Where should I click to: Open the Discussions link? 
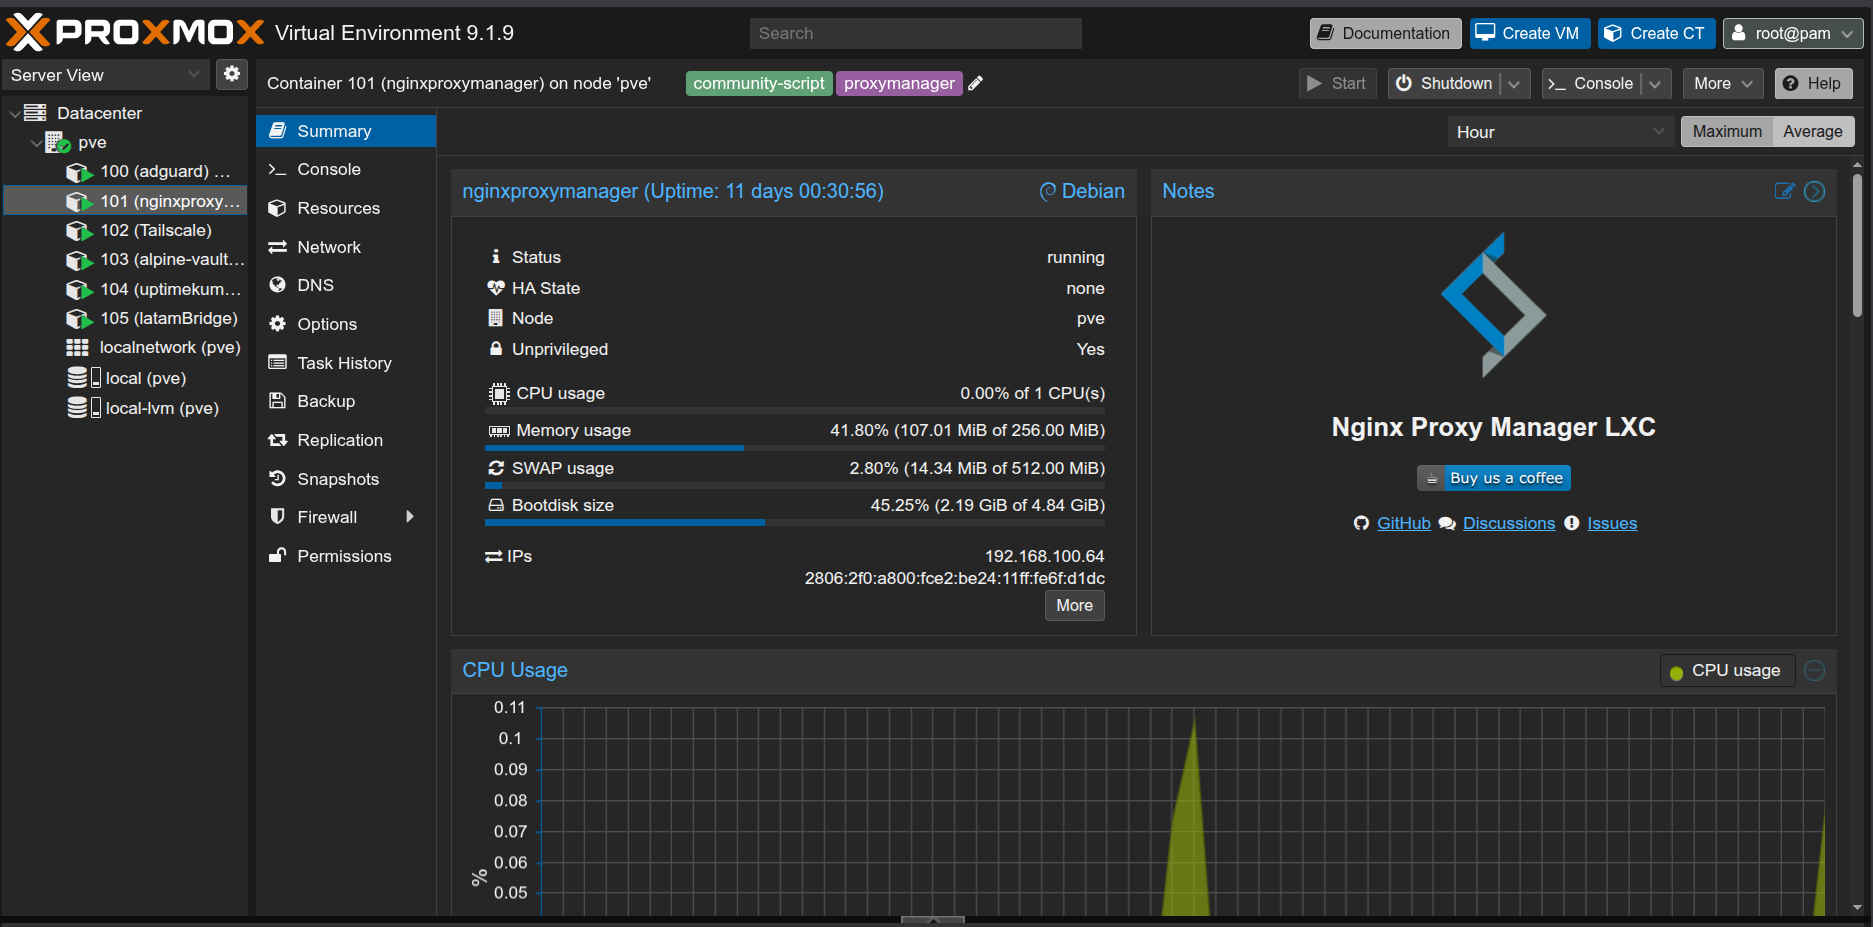(1508, 523)
